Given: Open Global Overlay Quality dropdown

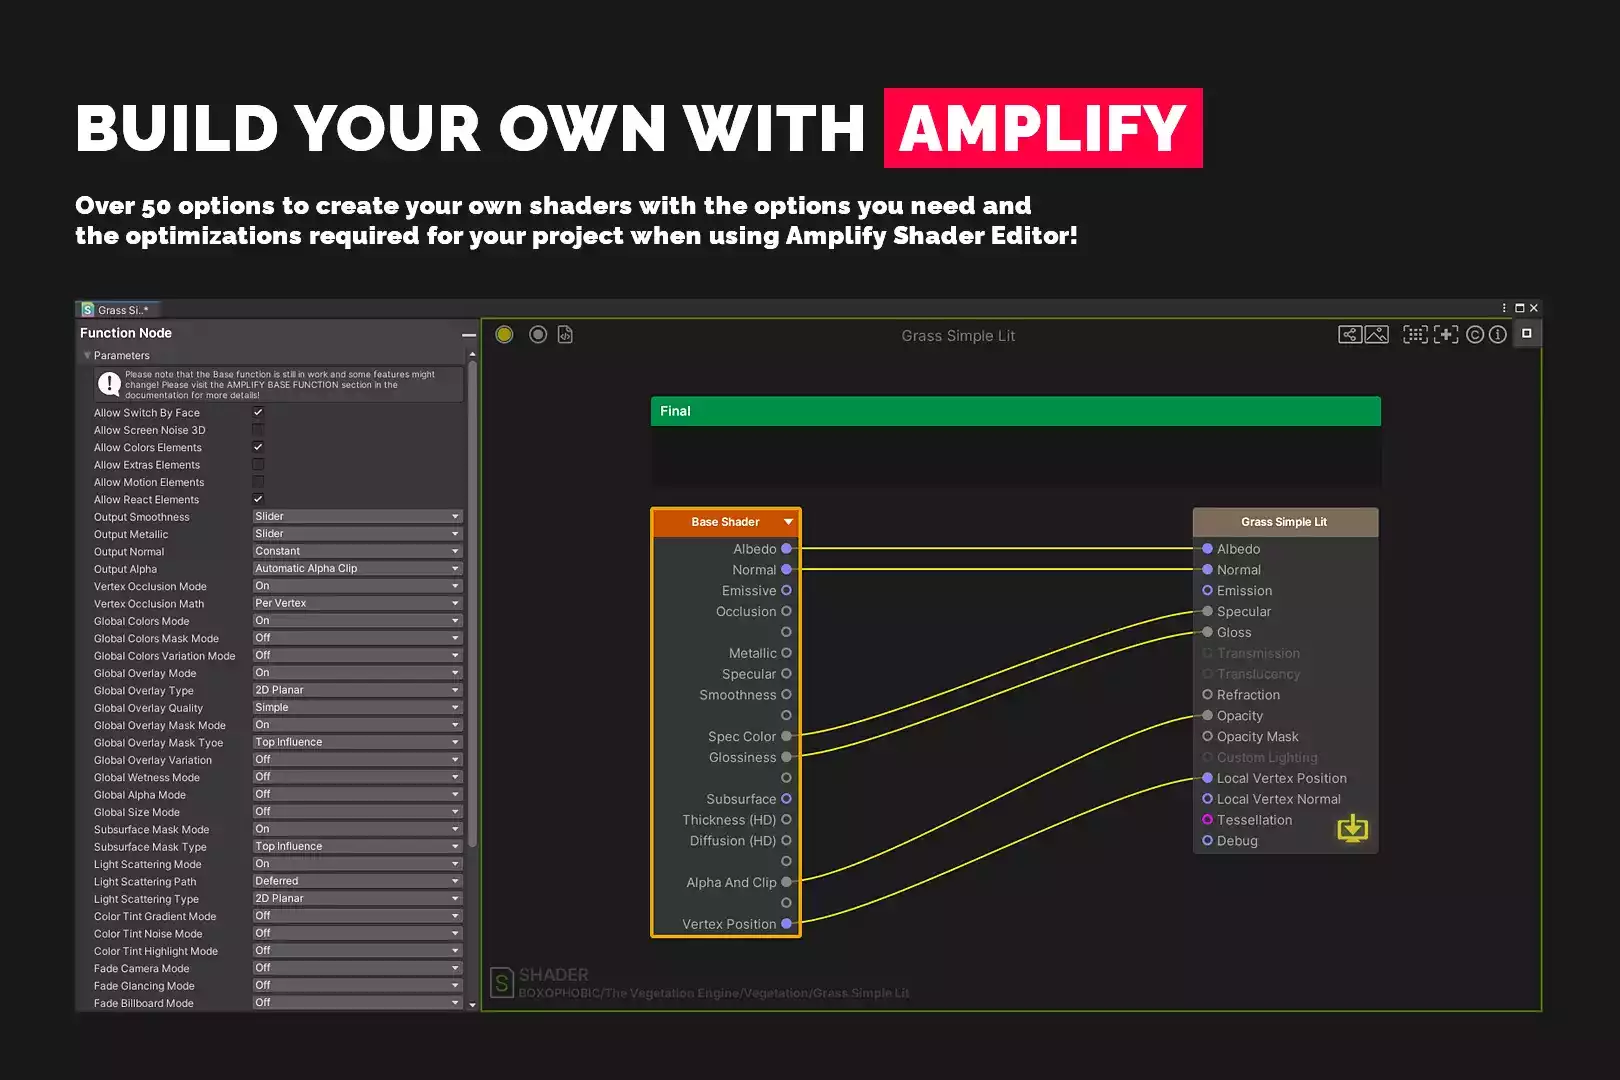Looking at the screenshot, I should (x=357, y=707).
